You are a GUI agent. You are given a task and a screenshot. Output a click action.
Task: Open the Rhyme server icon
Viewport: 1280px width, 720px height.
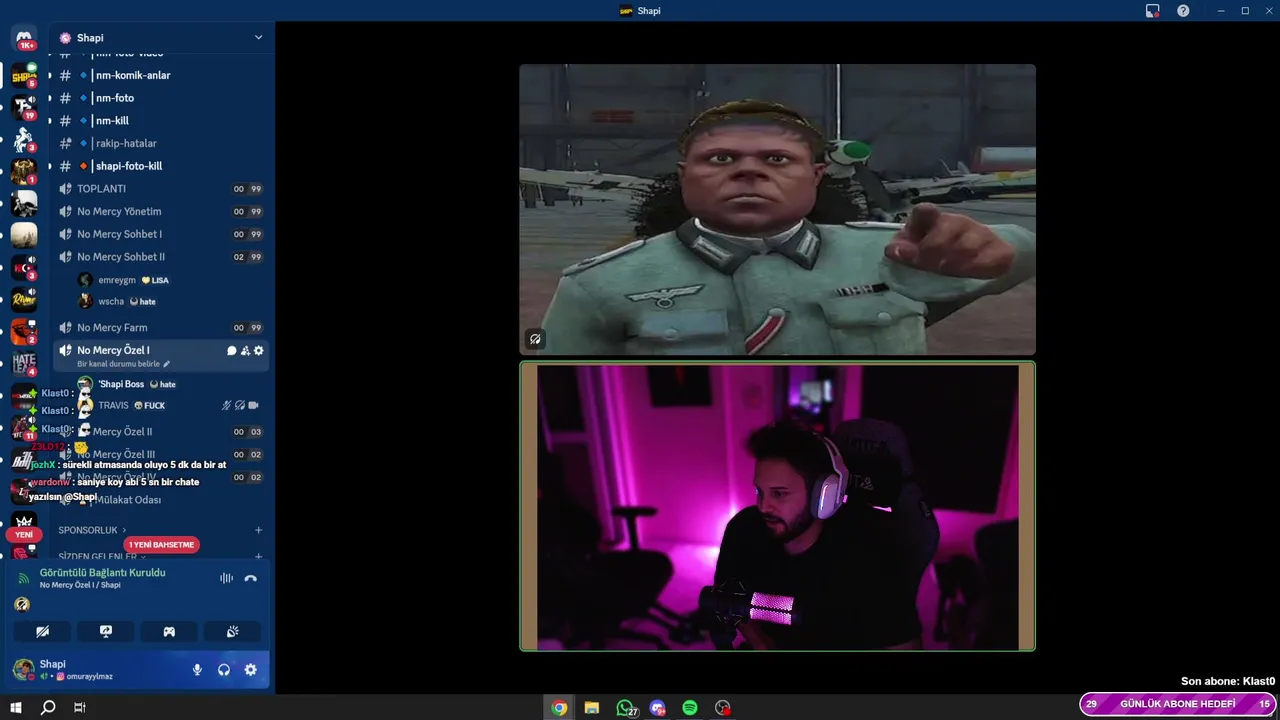24,299
